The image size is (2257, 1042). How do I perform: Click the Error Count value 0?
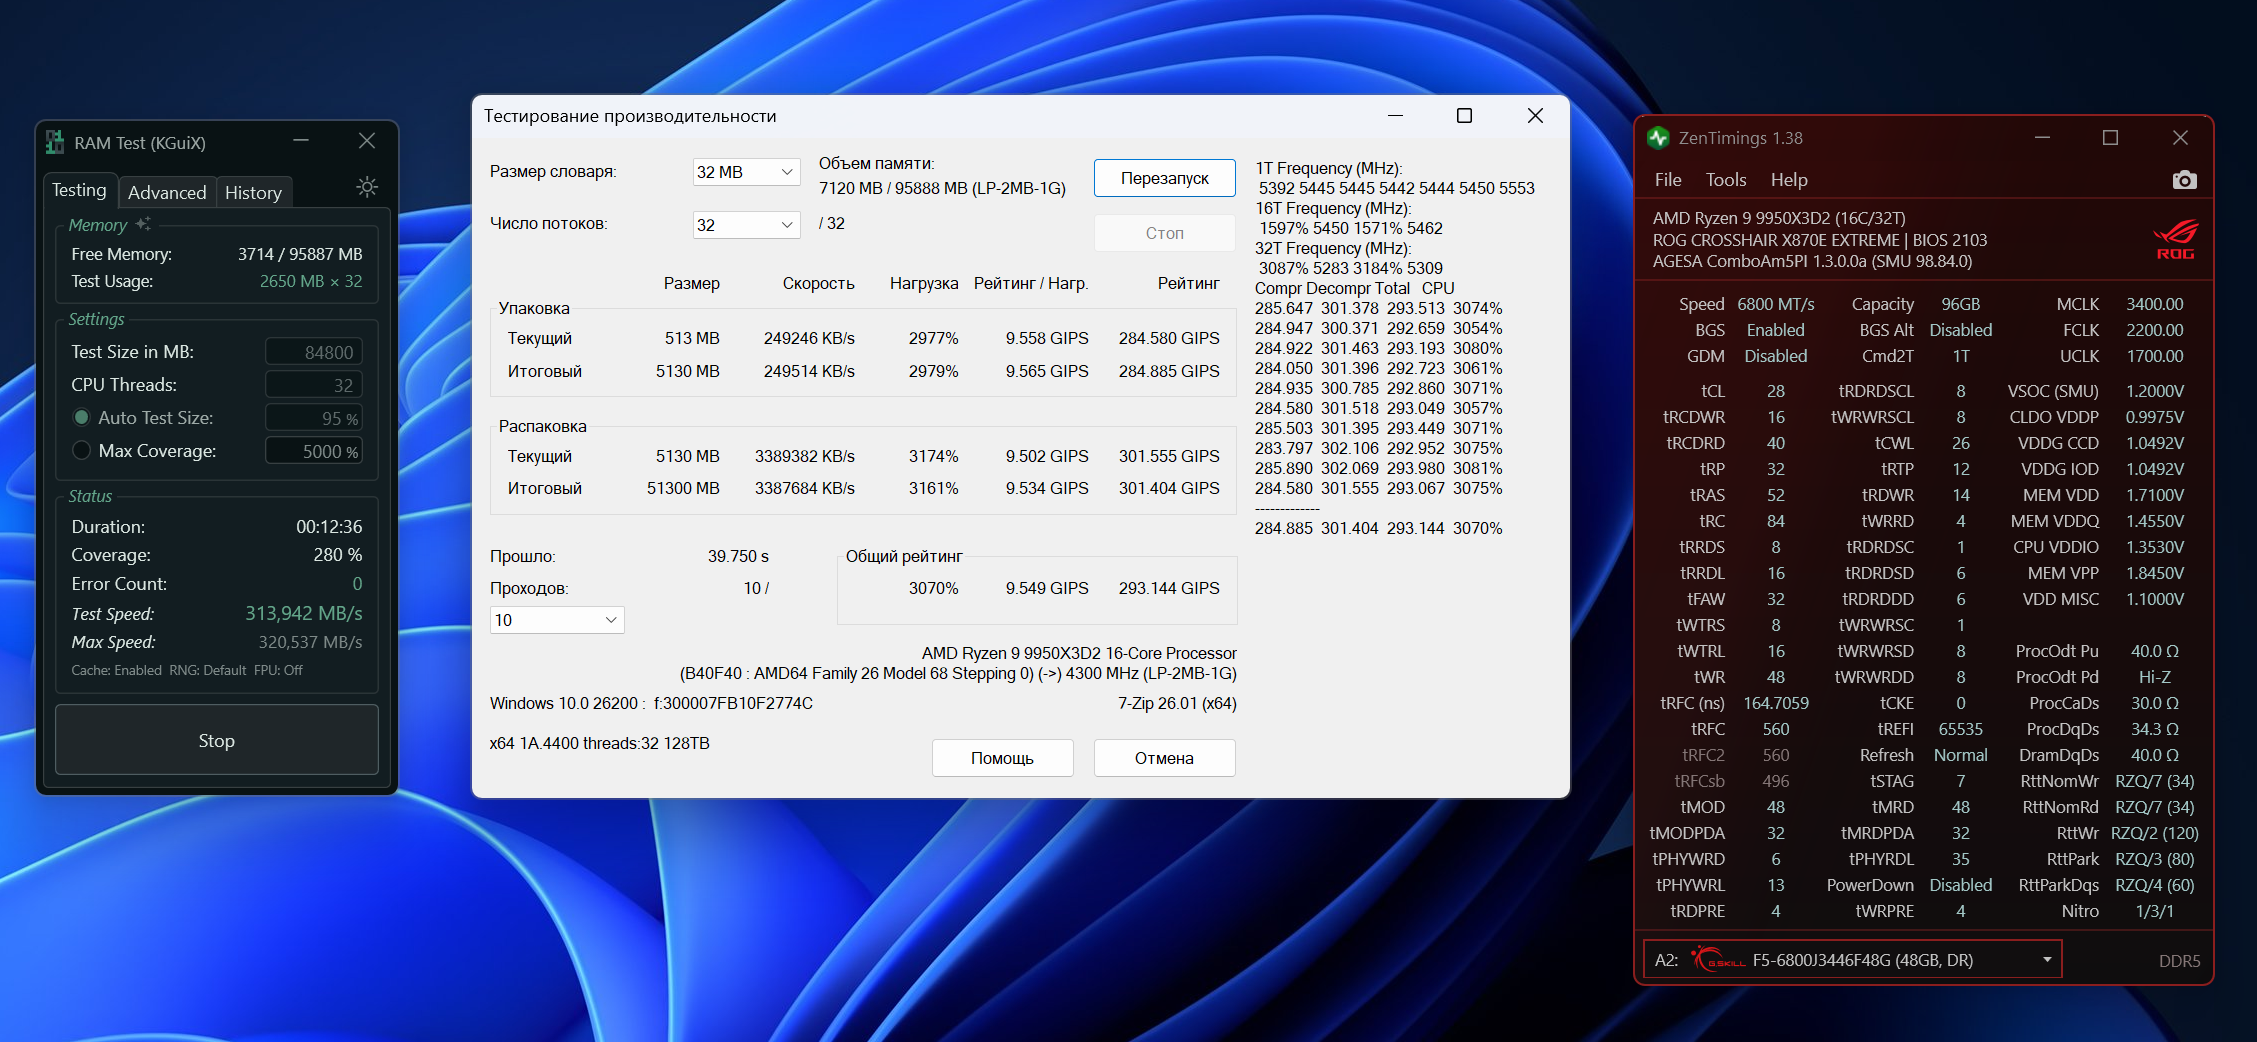[x=357, y=583]
